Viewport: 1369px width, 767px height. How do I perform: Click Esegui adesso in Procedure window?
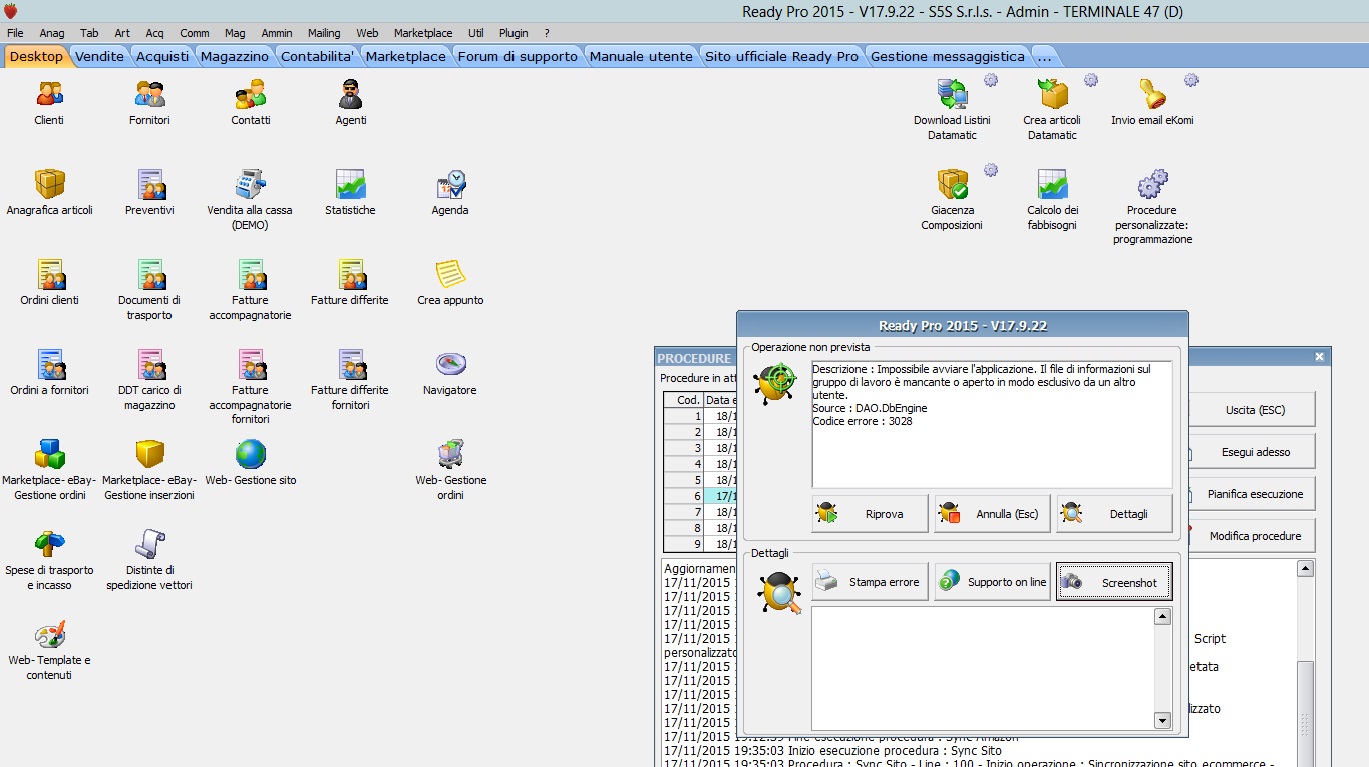(1254, 452)
